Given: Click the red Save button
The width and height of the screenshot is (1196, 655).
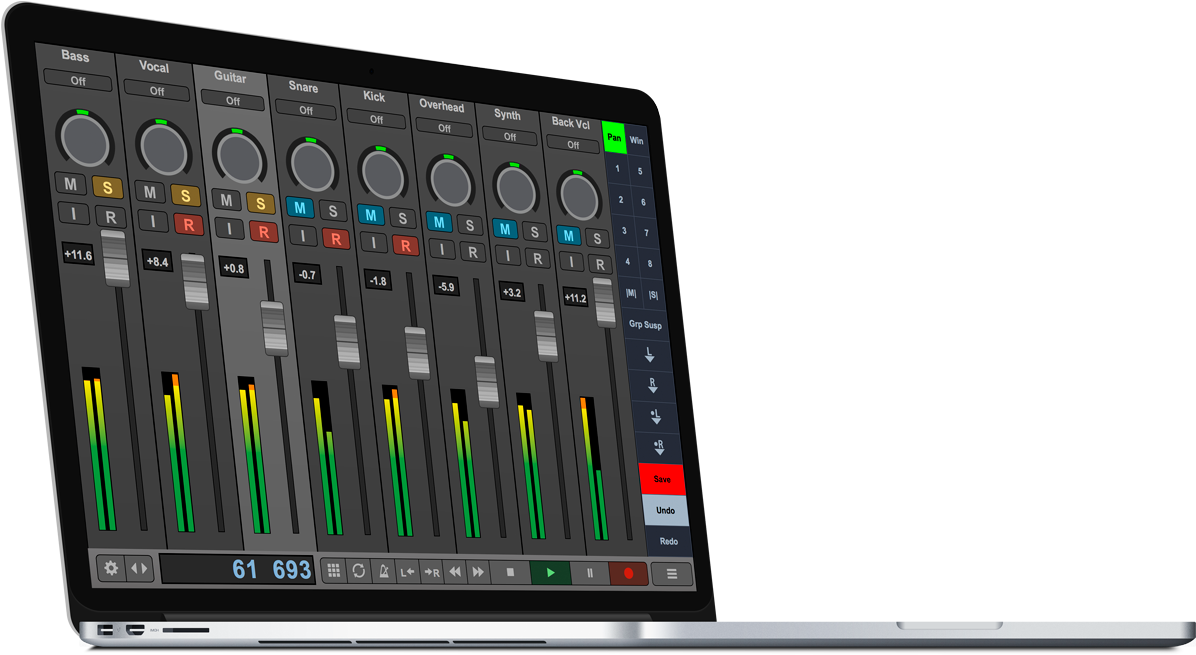Looking at the screenshot, I should [662, 479].
